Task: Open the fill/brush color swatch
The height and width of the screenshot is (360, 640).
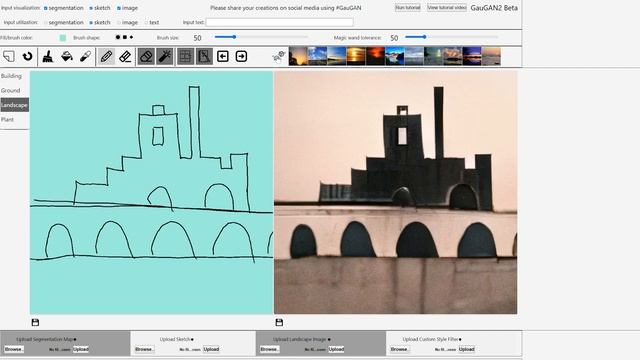Action: point(62,38)
